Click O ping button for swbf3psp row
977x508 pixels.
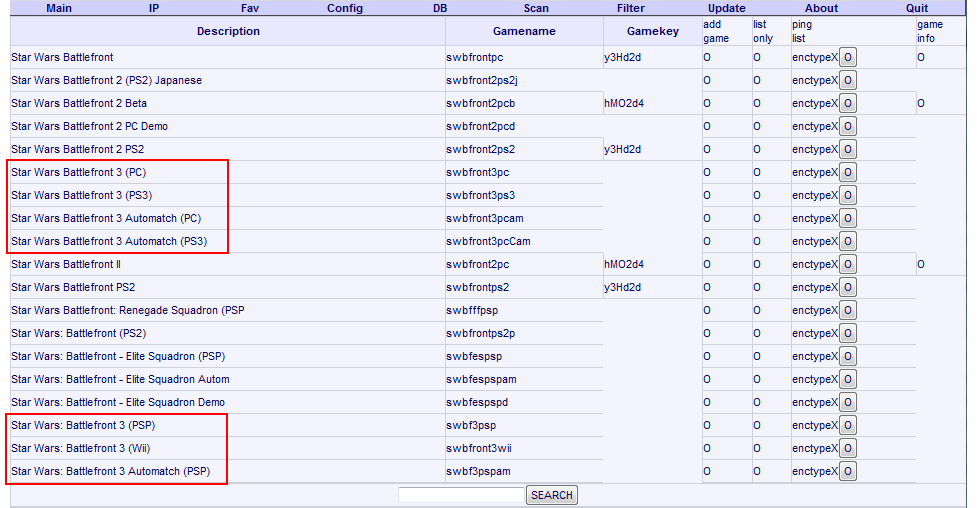coord(847,426)
